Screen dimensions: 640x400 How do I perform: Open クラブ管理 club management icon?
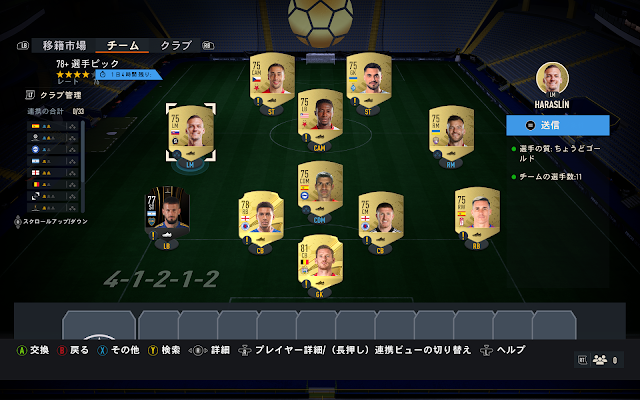(30, 95)
